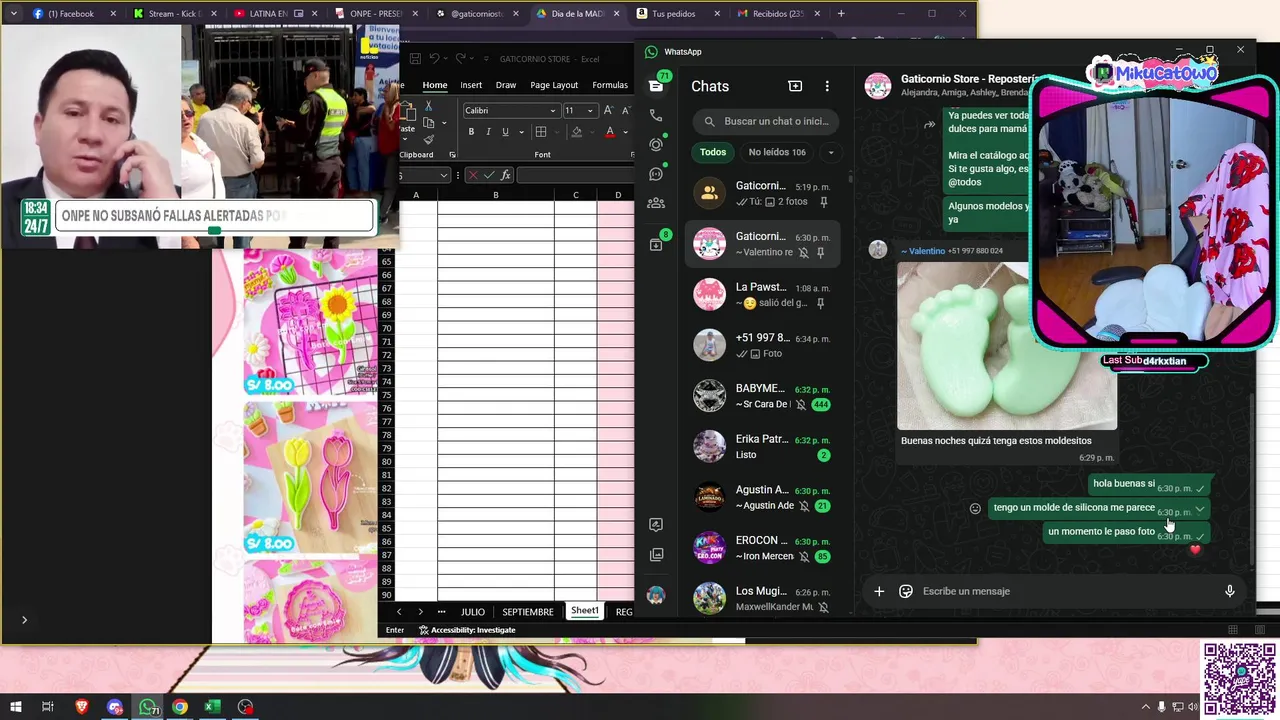Screen dimensions: 1280x720
Task: Switch to the 'Tus pedidos' browser tab
Action: pyautogui.click(x=672, y=14)
